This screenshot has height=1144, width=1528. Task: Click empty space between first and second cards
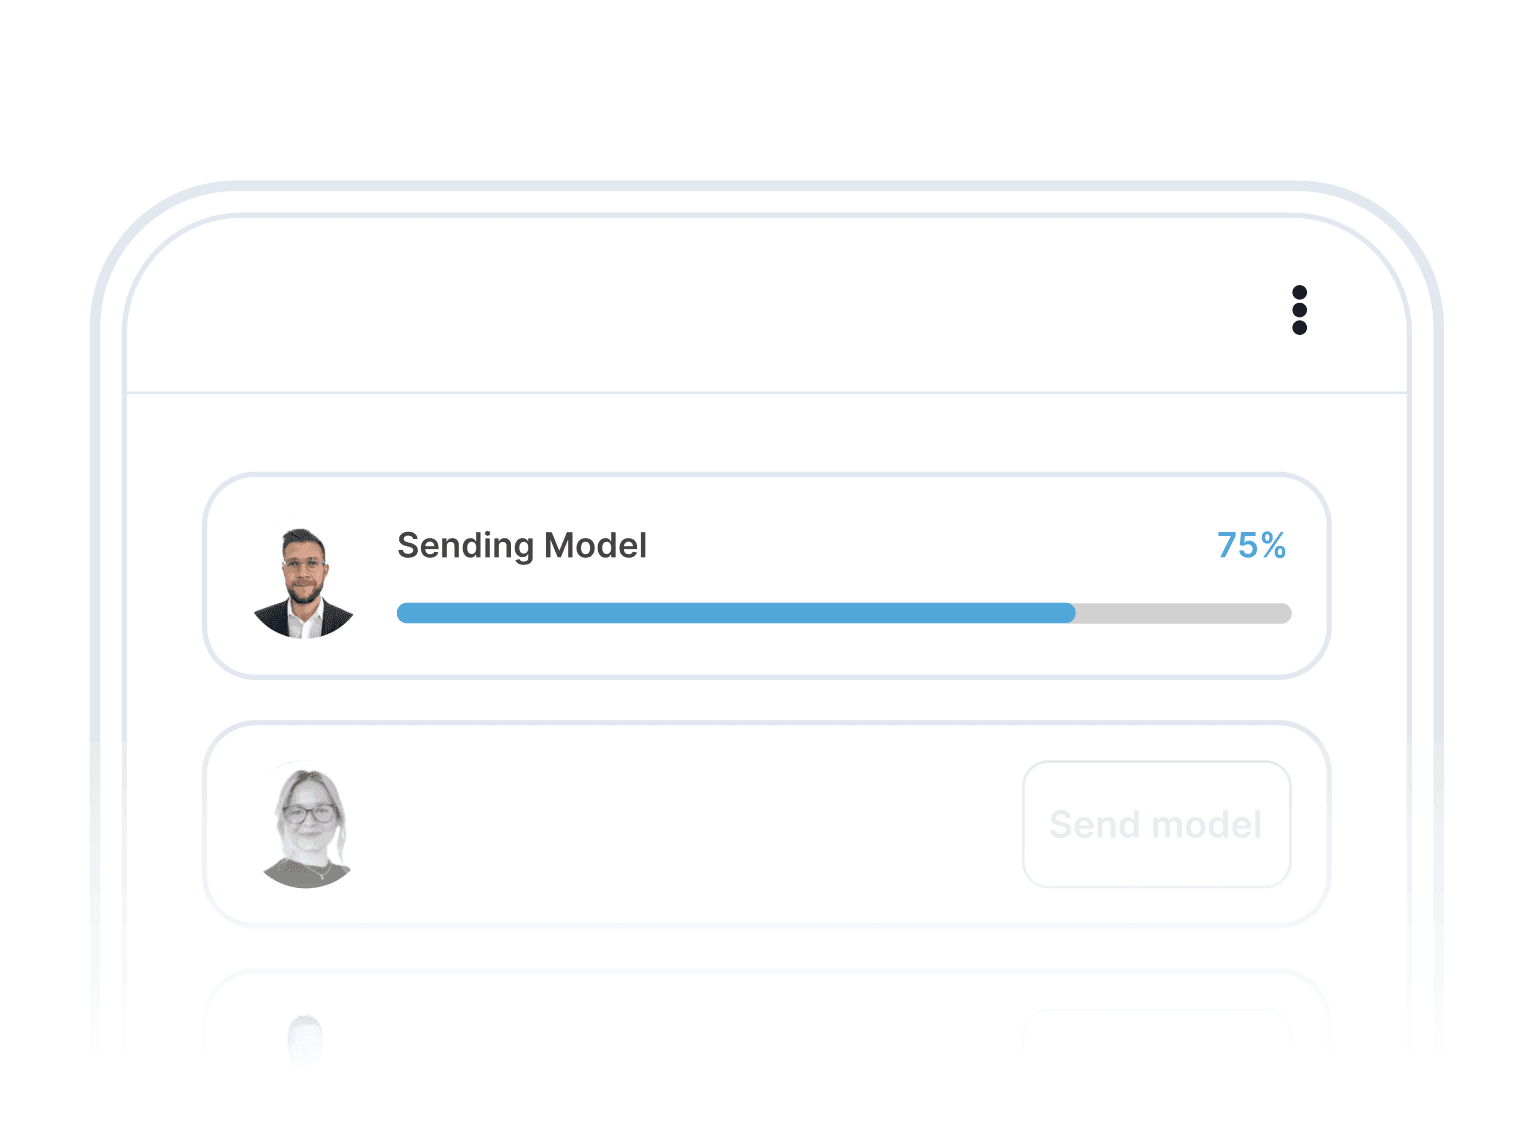pos(766,700)
